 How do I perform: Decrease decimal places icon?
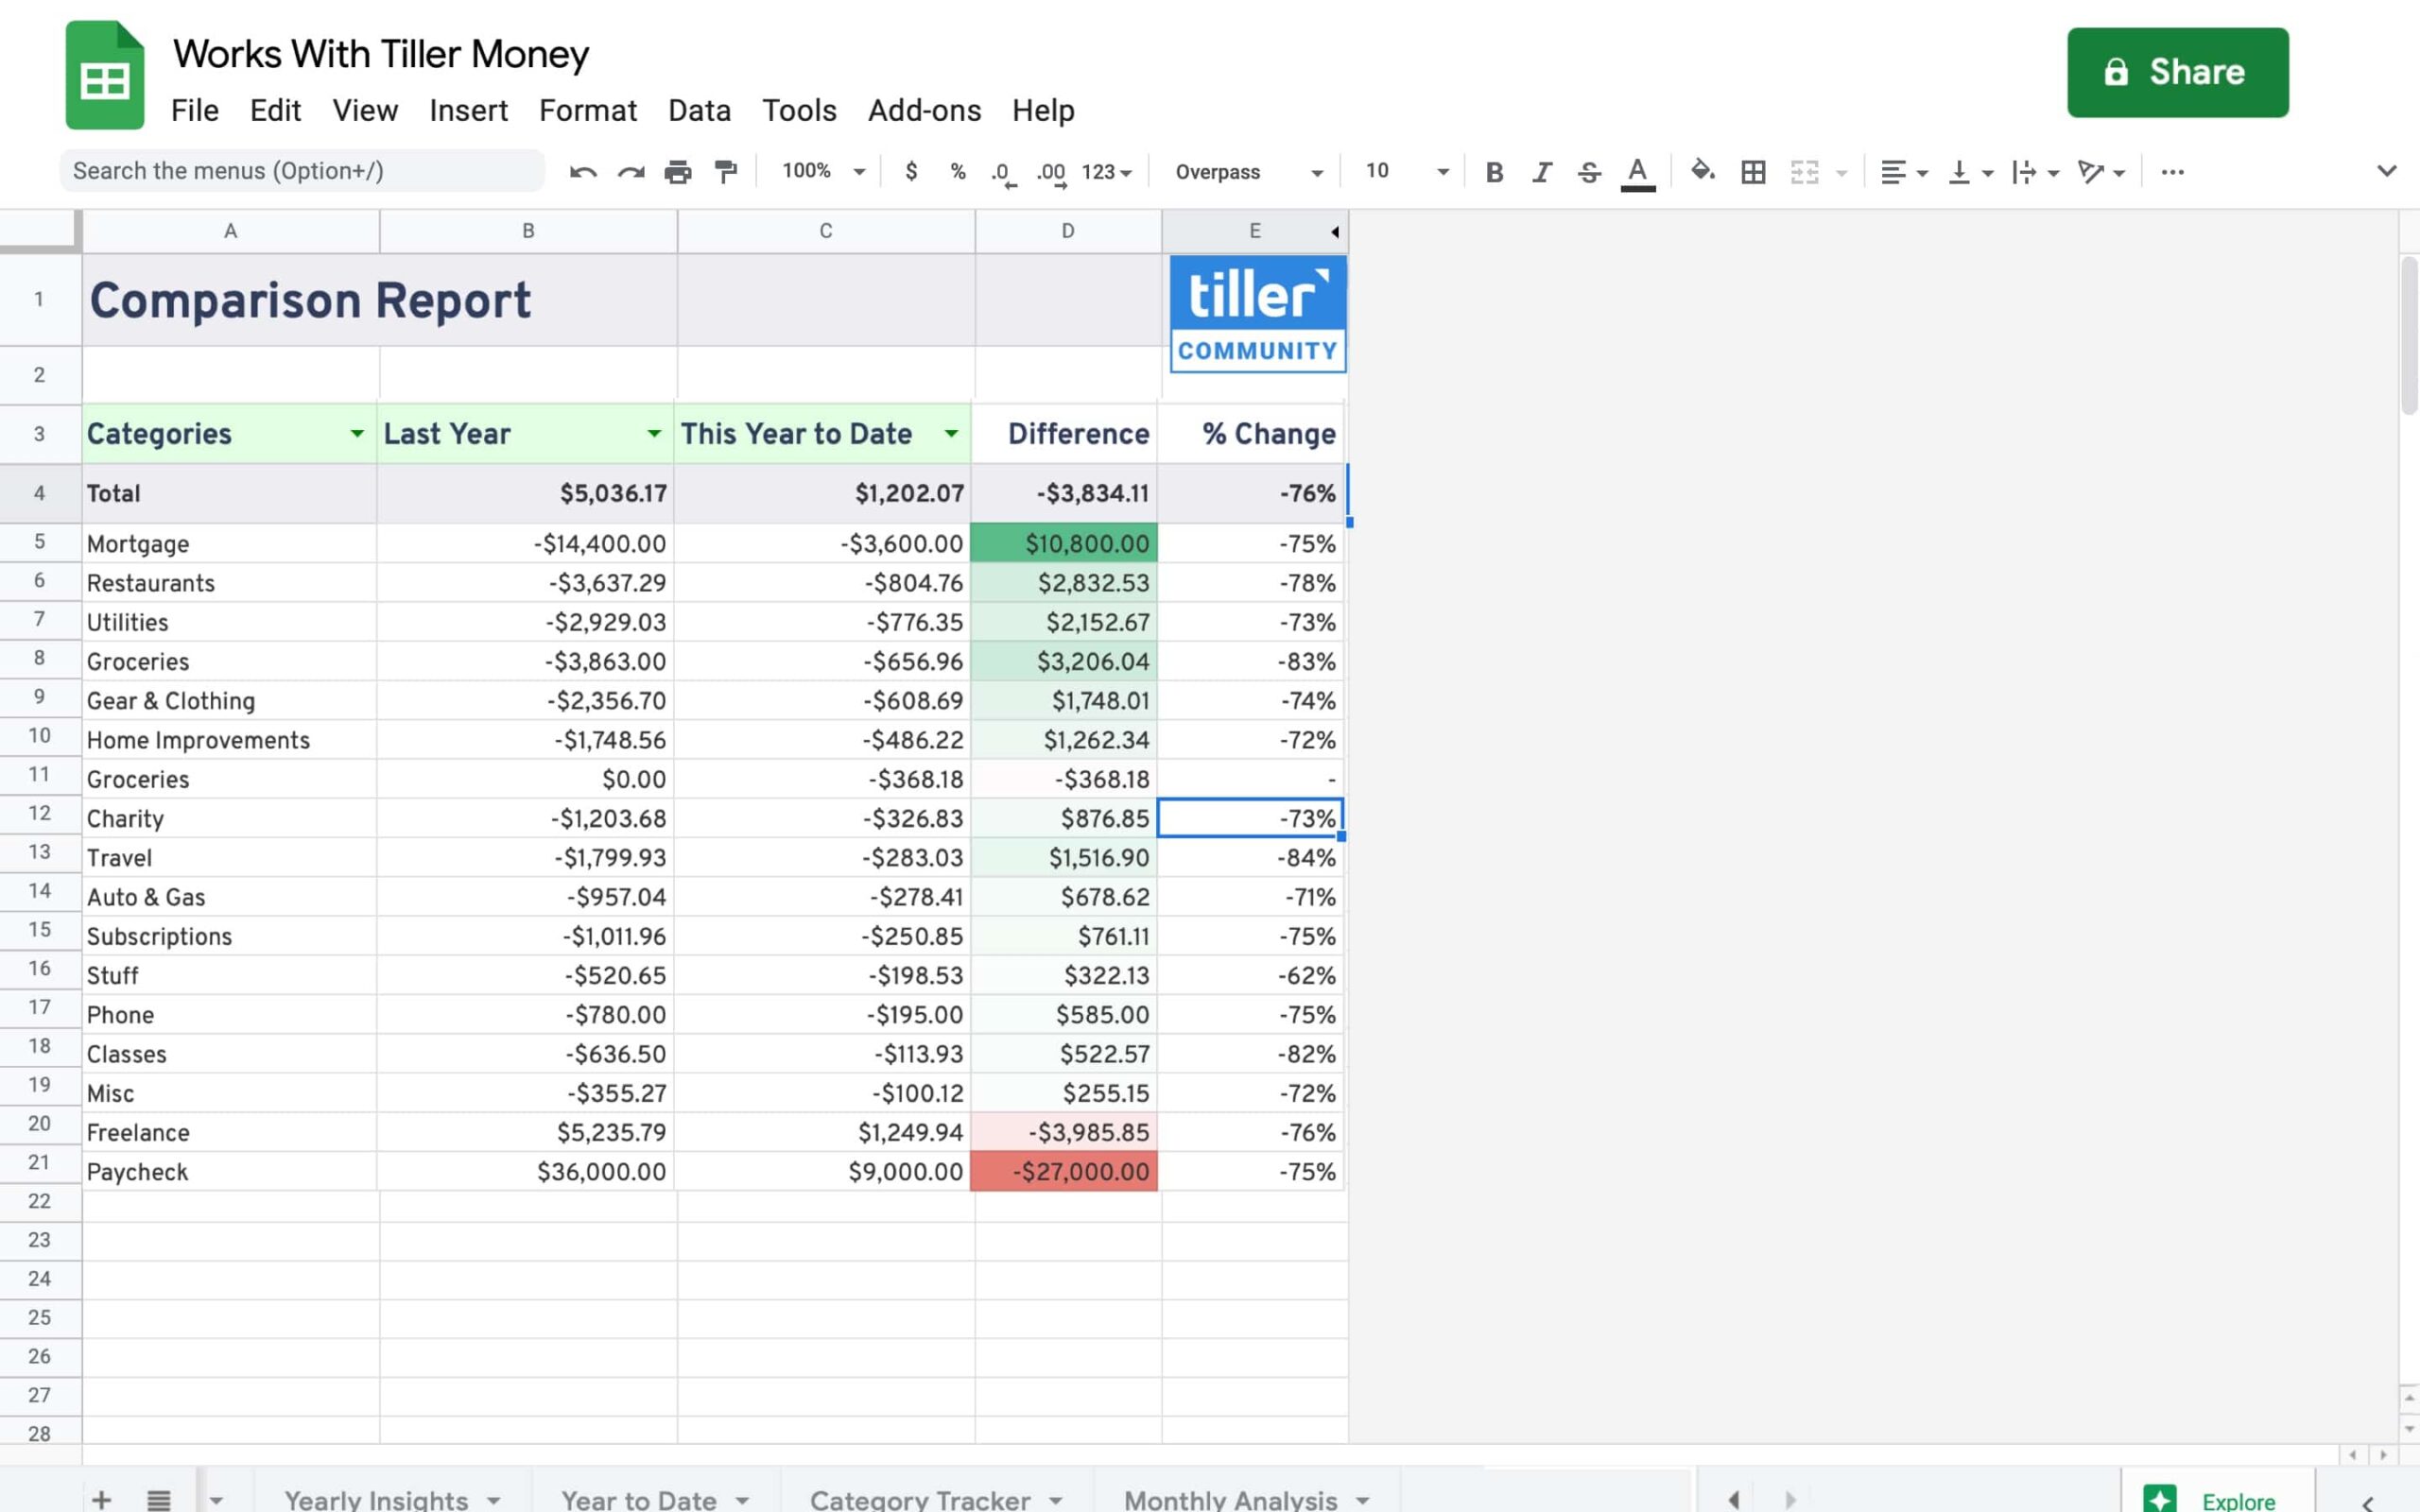coord(1003,173)
